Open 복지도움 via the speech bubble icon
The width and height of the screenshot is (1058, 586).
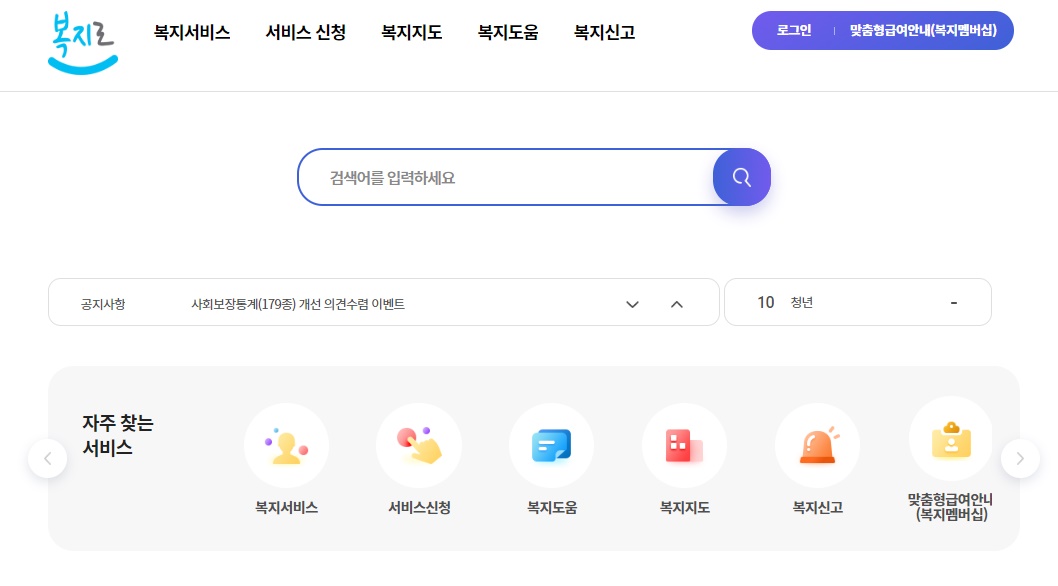point(551,445)
